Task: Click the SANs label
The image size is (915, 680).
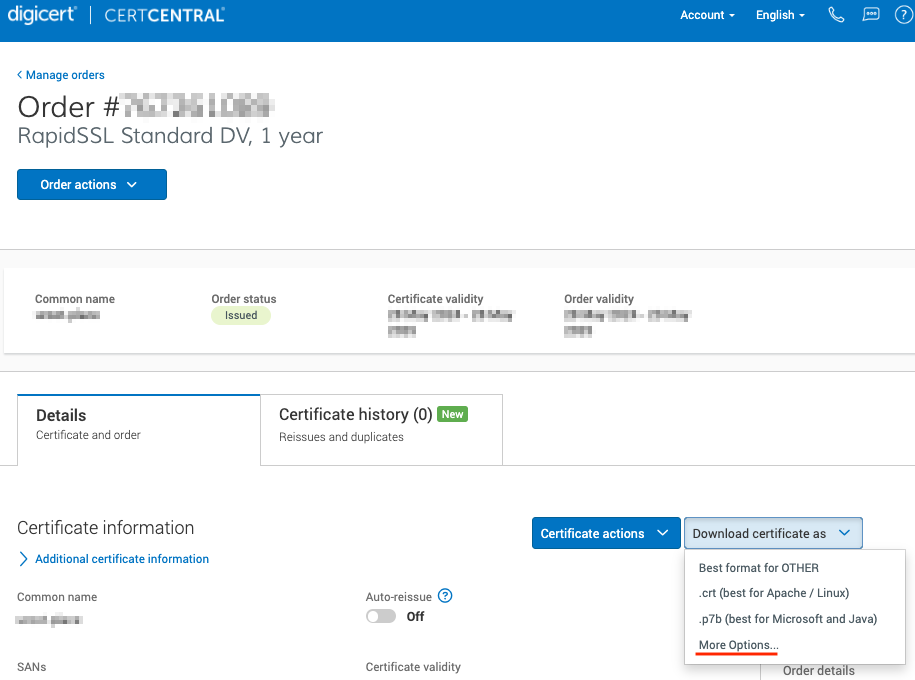Action: [x=32, y=667]
